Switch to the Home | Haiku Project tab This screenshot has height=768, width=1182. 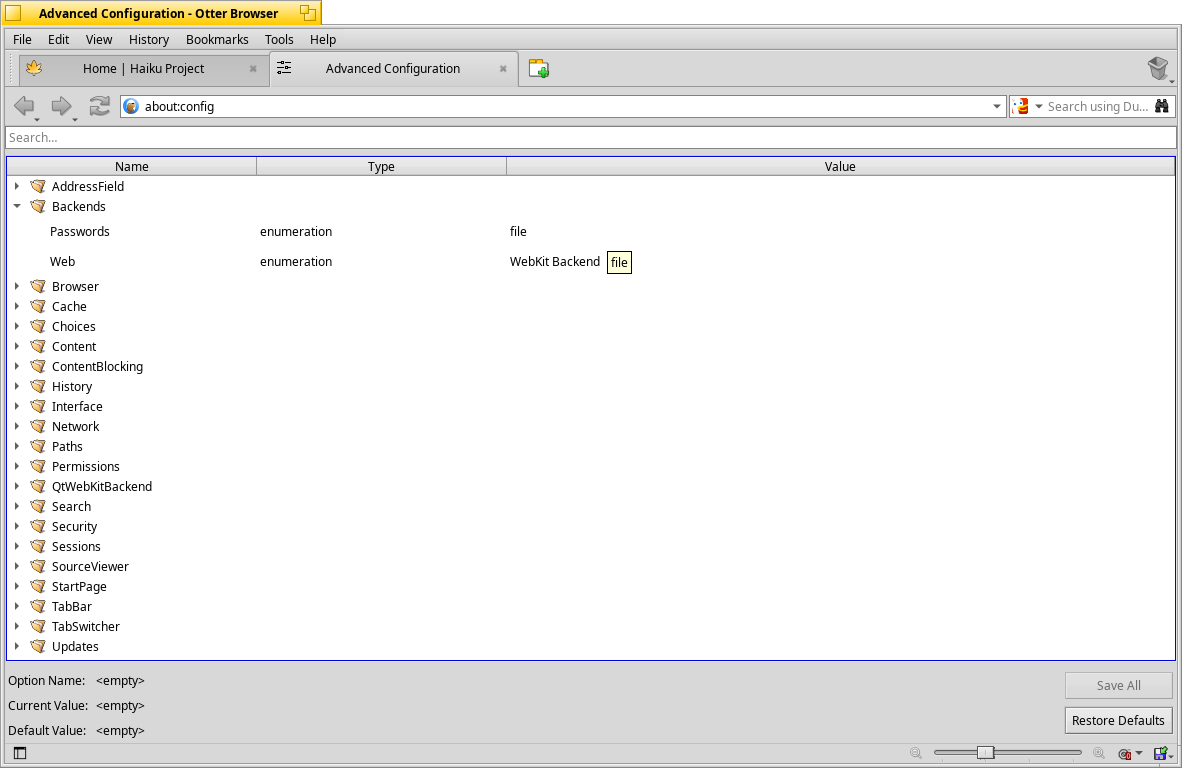click(x=143, y=69)
